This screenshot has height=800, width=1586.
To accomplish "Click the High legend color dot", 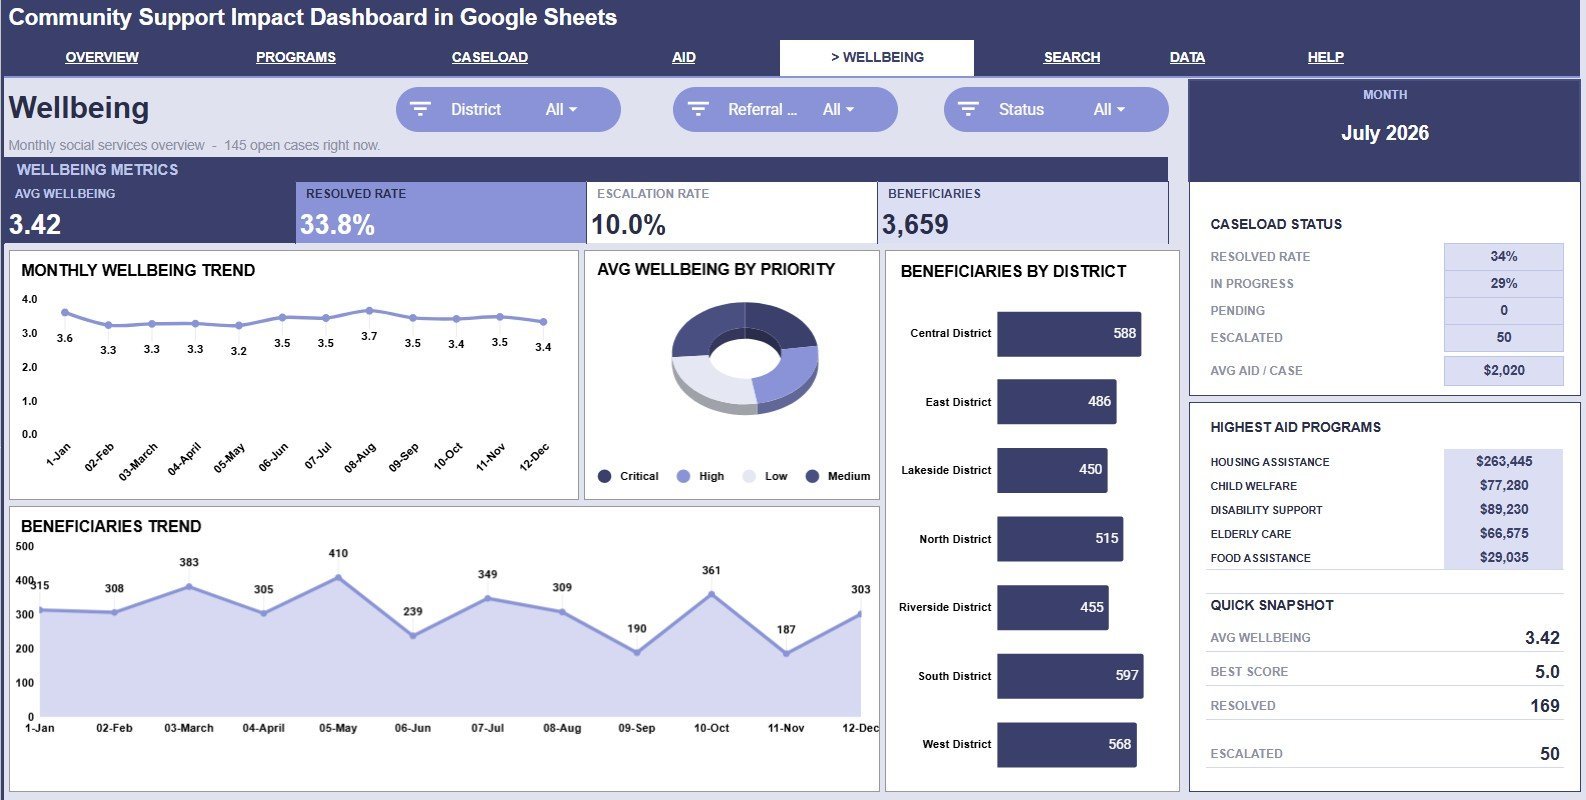I will click(x=684, y=476).
